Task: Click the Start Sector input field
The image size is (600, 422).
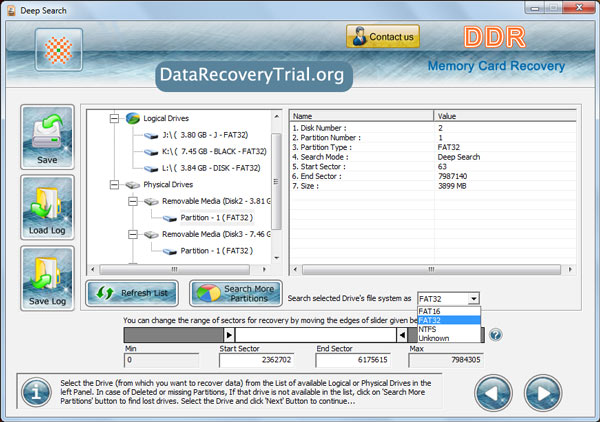Action: [256, 360]
